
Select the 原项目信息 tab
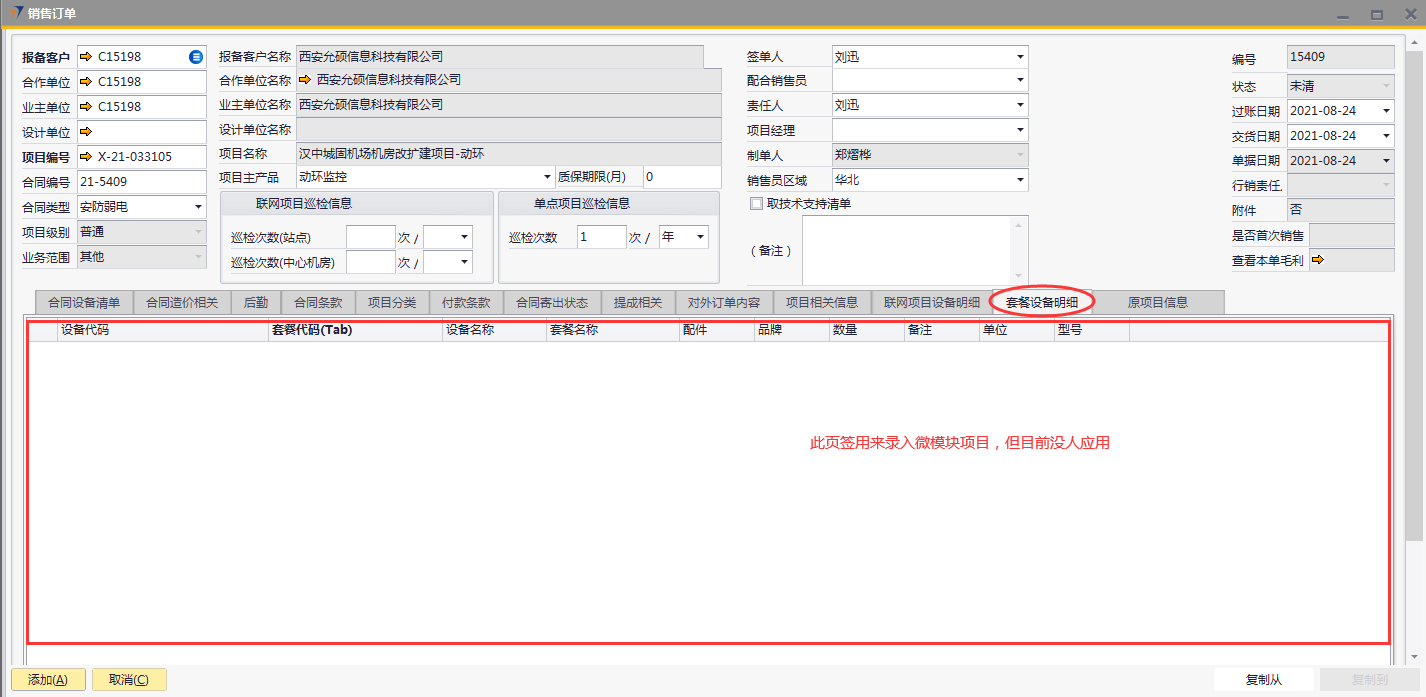tap(1157, 302)
